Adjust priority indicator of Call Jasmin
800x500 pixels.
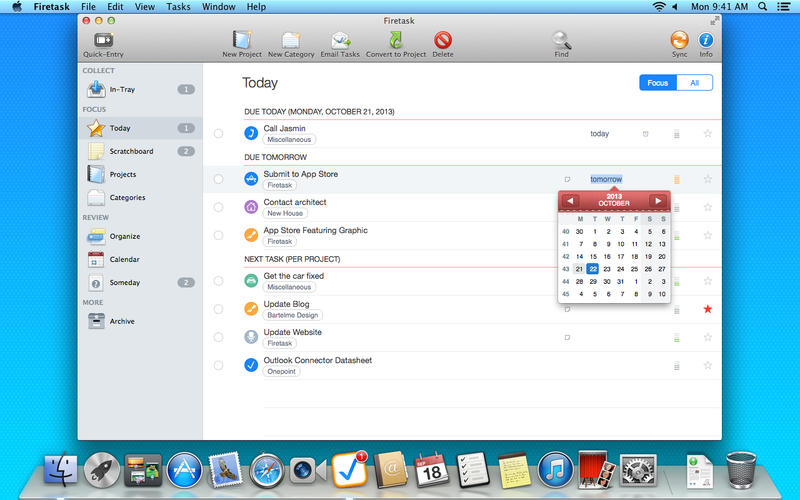[677, 134]
